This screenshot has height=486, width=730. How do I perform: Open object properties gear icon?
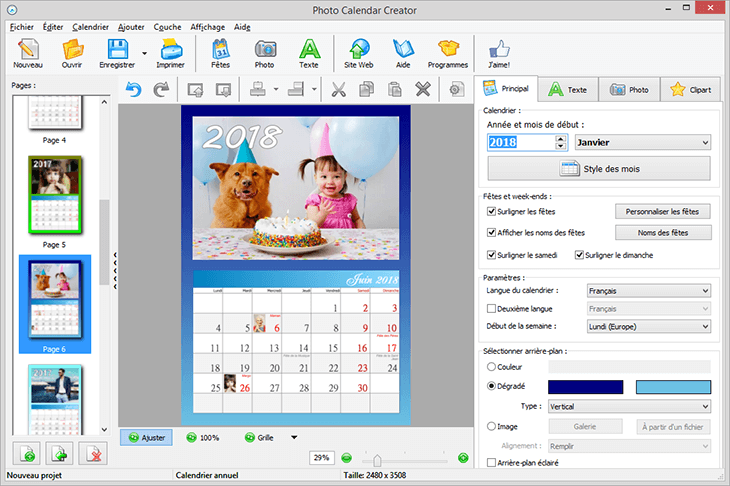456,89
